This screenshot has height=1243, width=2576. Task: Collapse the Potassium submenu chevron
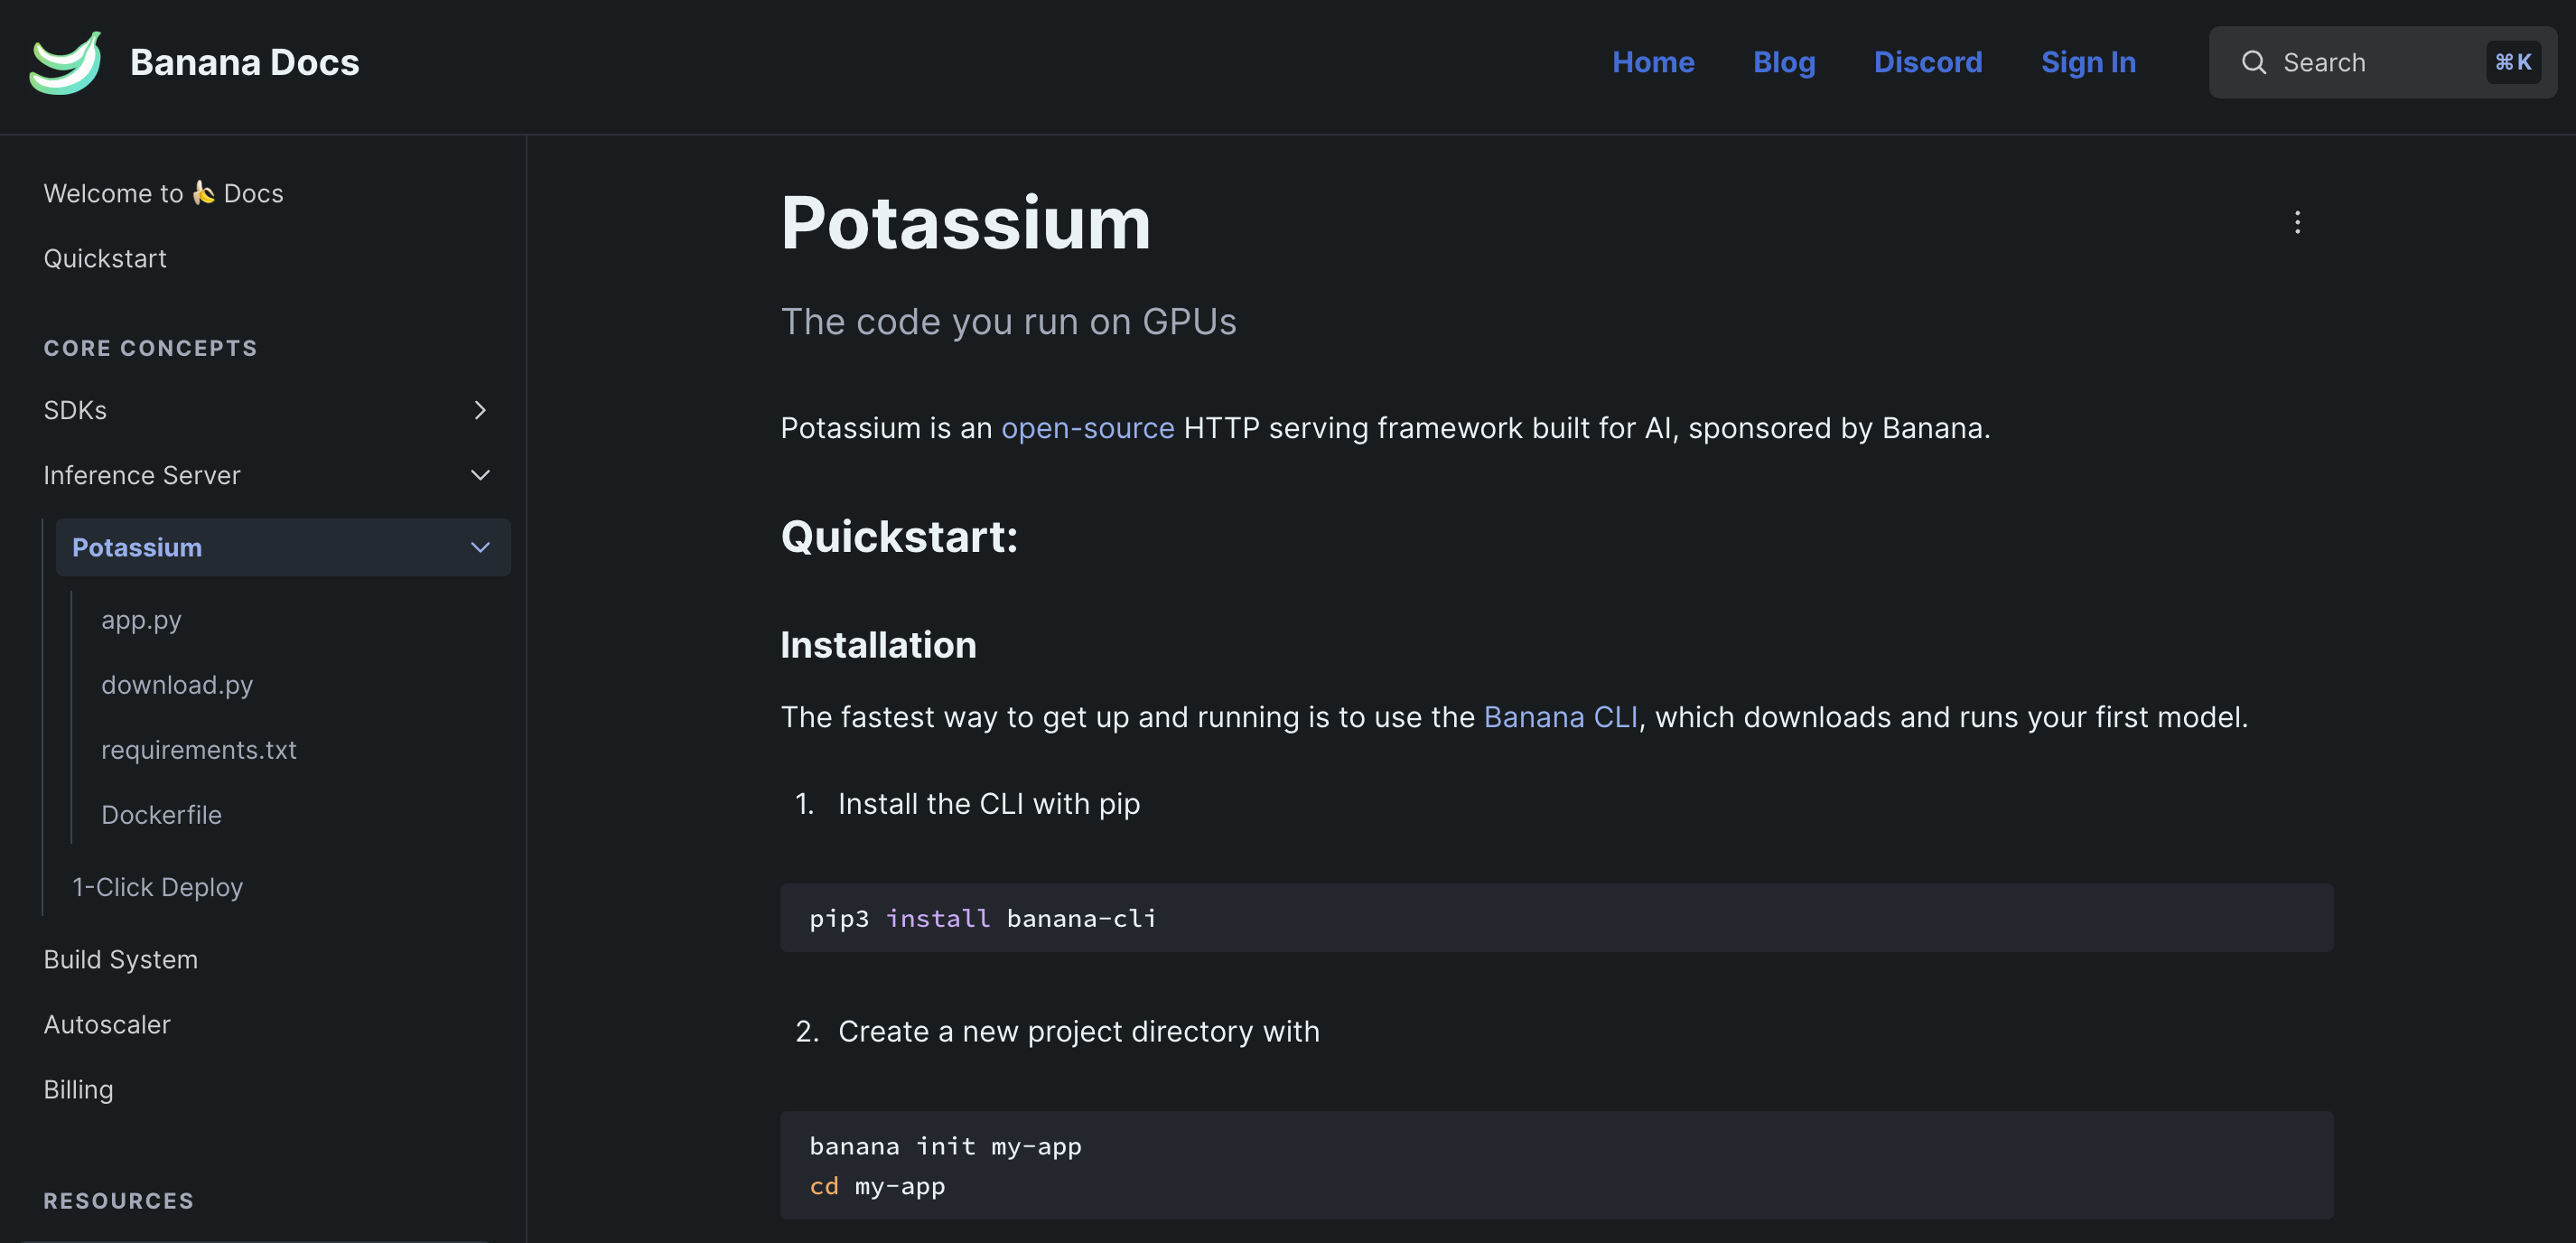pyautogui.click(x=480, y=547)
